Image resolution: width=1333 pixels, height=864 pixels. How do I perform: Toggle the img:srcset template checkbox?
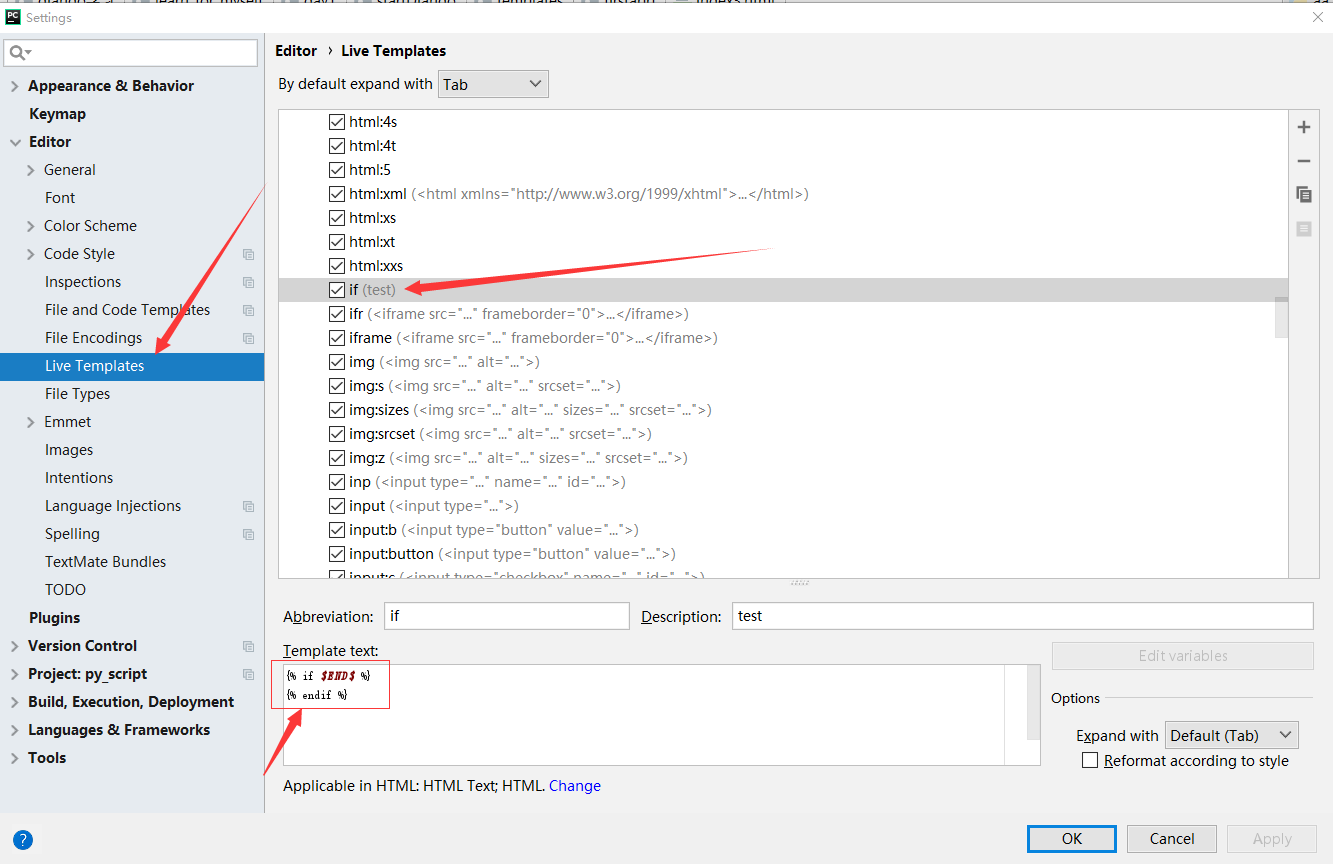pos(337,434)
